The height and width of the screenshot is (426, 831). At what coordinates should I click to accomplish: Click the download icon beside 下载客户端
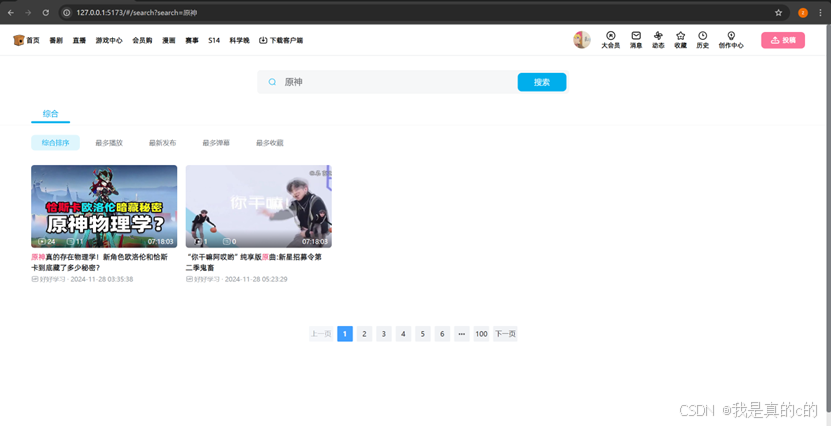pos(263,40)
